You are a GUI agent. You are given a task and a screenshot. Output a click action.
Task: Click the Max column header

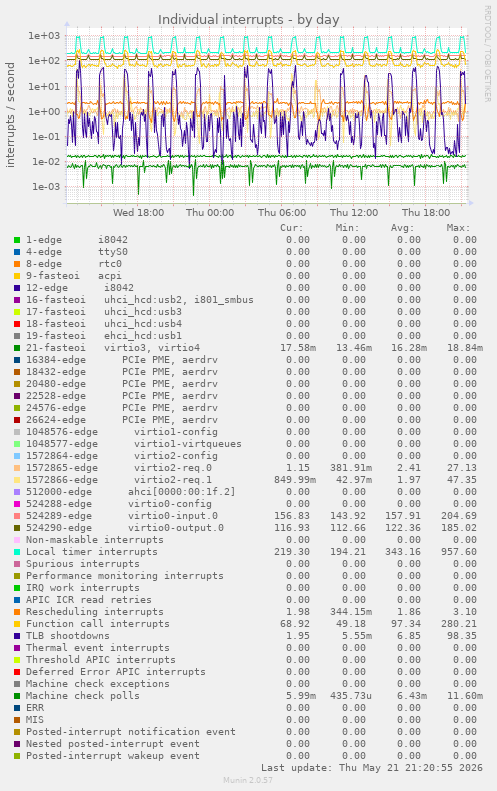(x=458, y=228)
